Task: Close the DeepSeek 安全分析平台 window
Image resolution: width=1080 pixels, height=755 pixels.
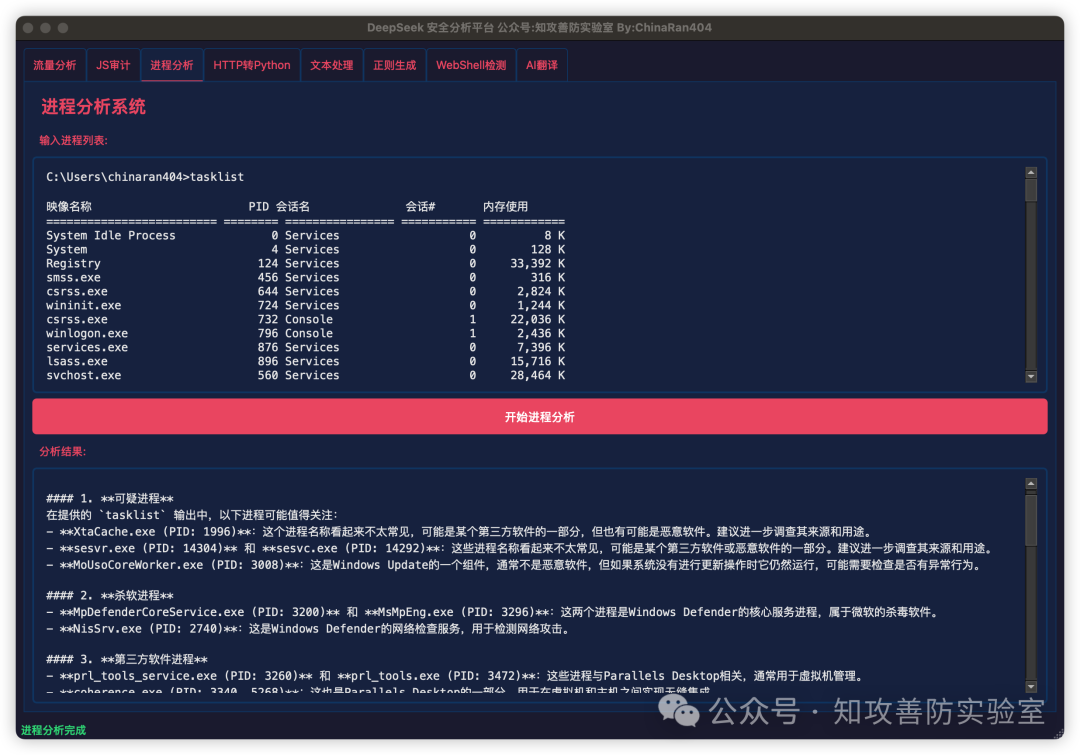Action: [x=28, y=28]
